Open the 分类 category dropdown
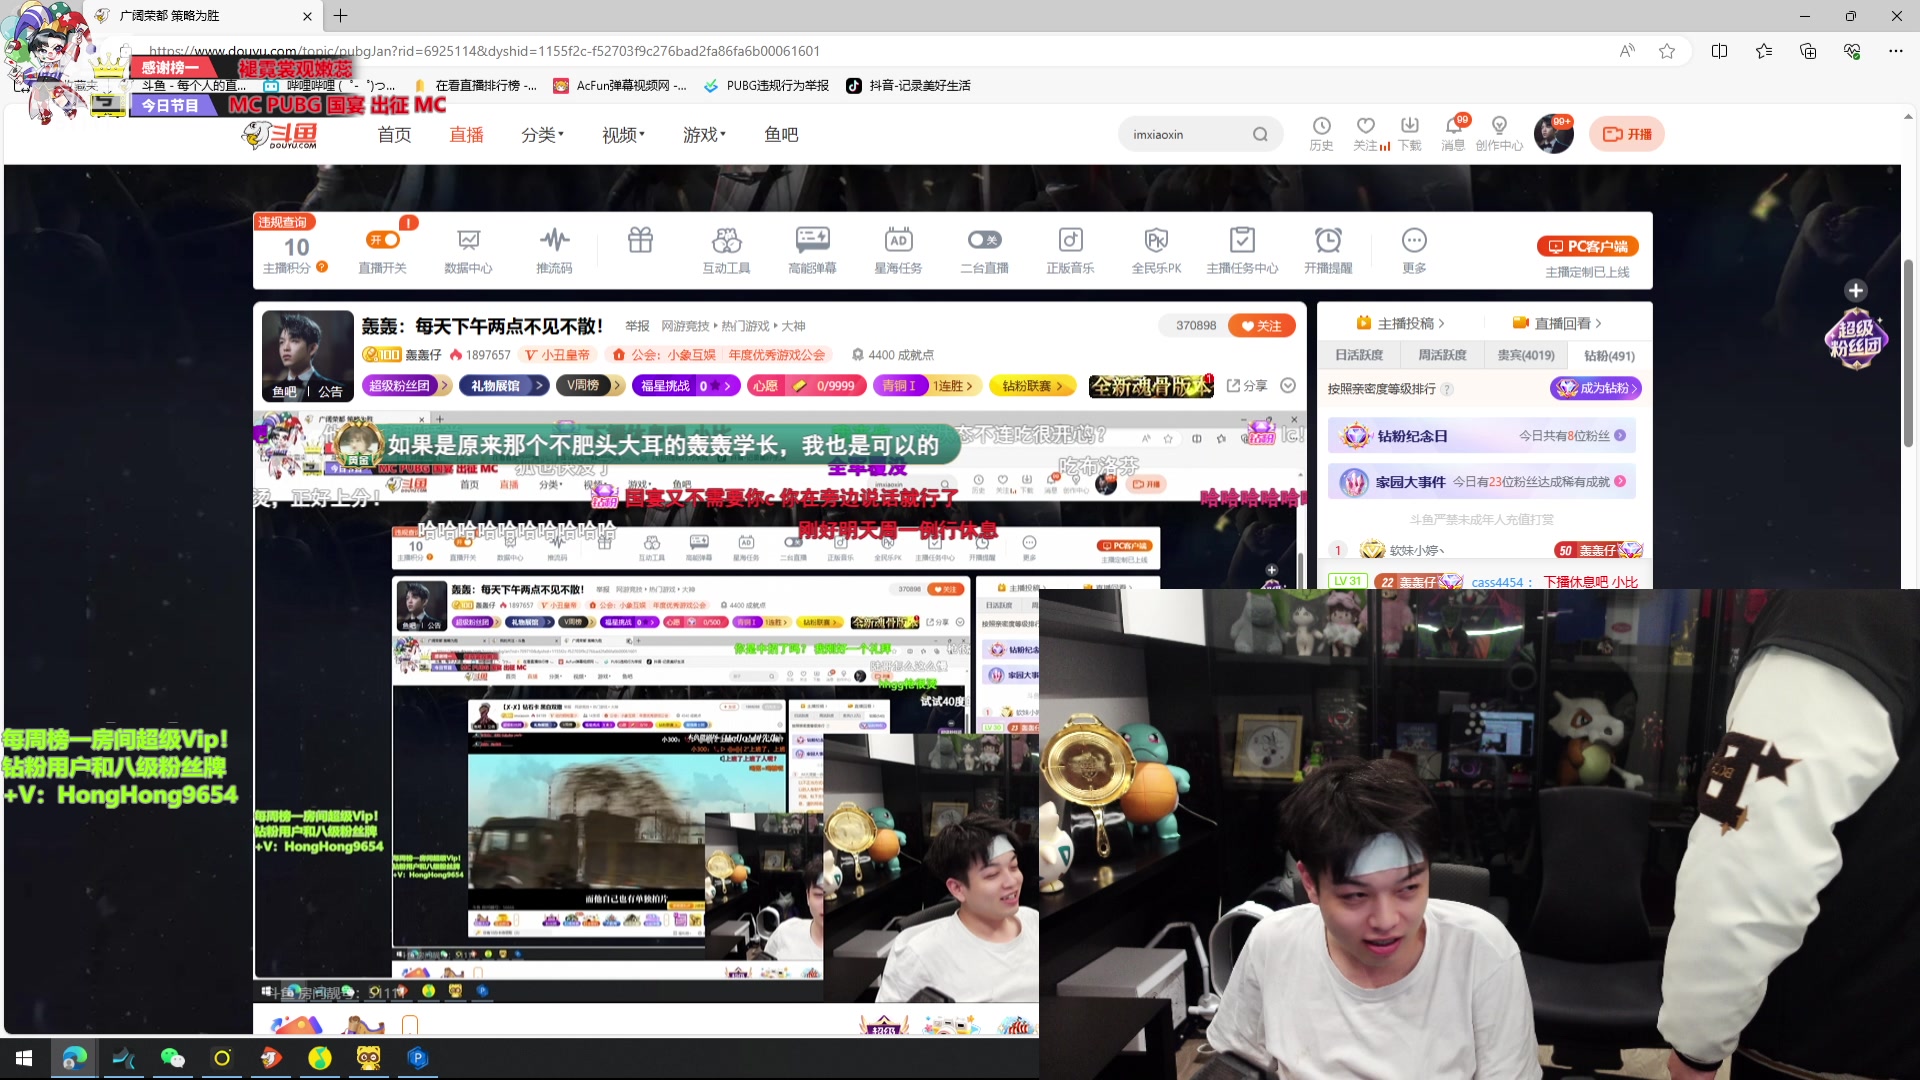Viewport: 1920px width, 1080px height. click(x=540, y=134)
